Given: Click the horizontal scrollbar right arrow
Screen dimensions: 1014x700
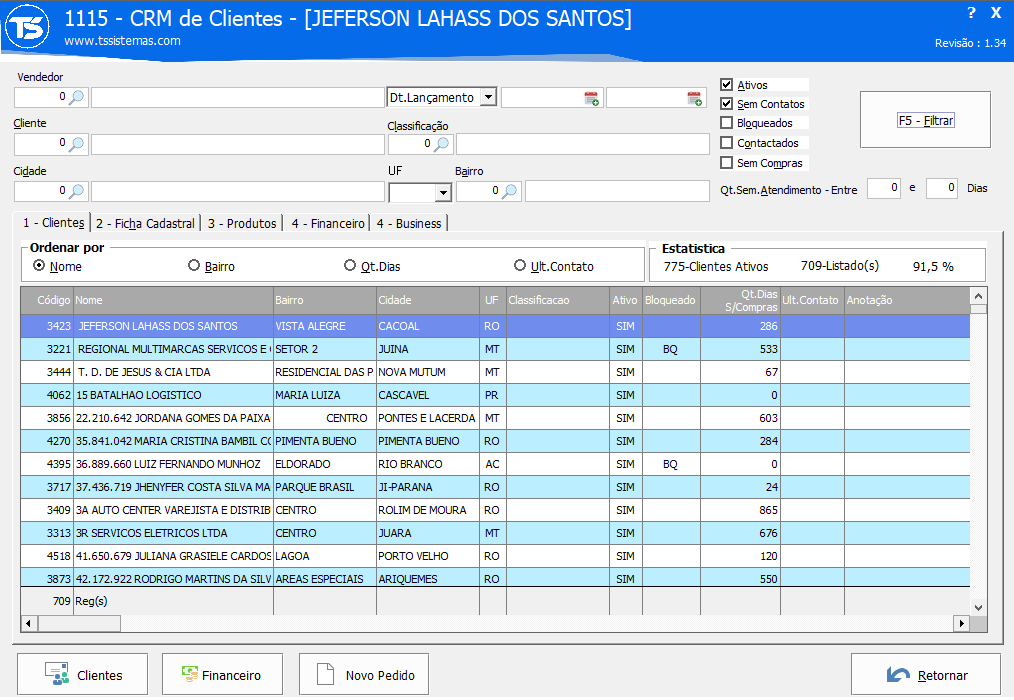Looking at the screenshot, I should [x=961, y=623].
